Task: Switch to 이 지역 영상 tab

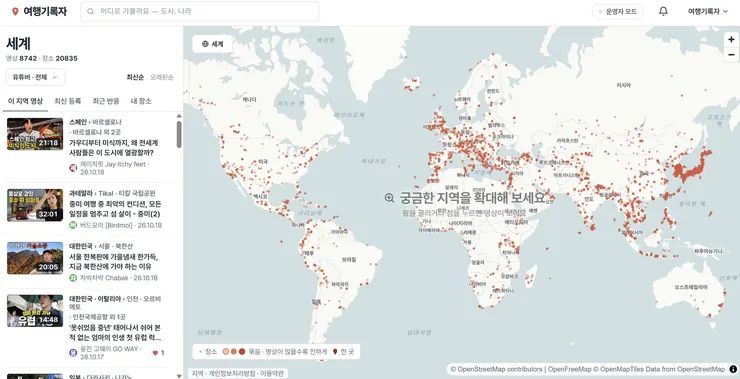Action: [x=25, y=101]
